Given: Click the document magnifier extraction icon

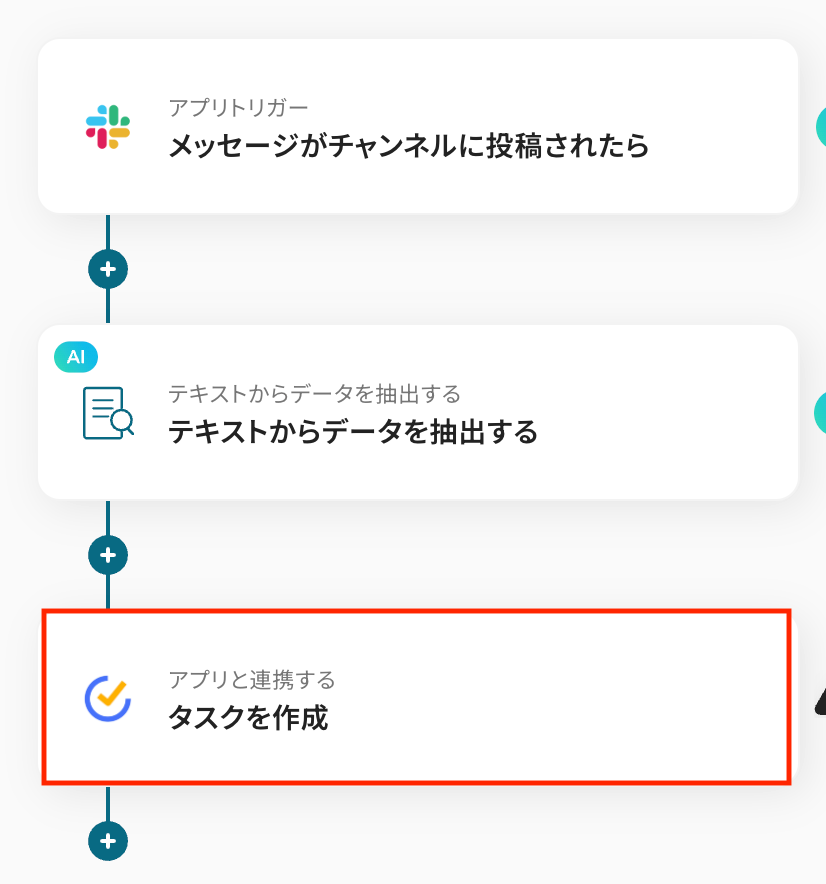Looking at the screenshot, I should pos(108,413).
